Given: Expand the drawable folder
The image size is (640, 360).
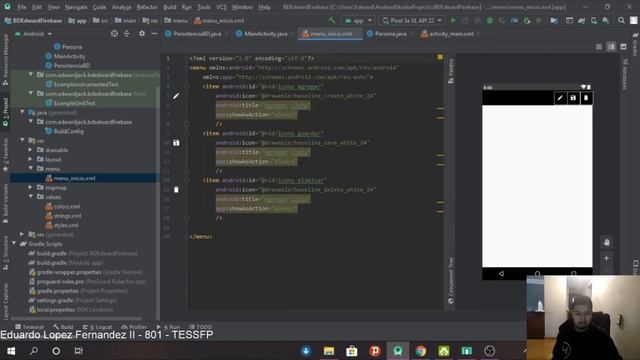Looking at the screenshot, I should tap(31, 150).
